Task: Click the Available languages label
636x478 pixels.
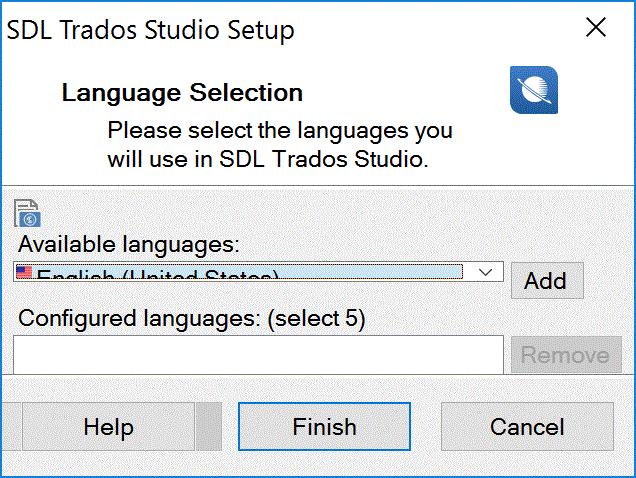Action: [129, 244]
